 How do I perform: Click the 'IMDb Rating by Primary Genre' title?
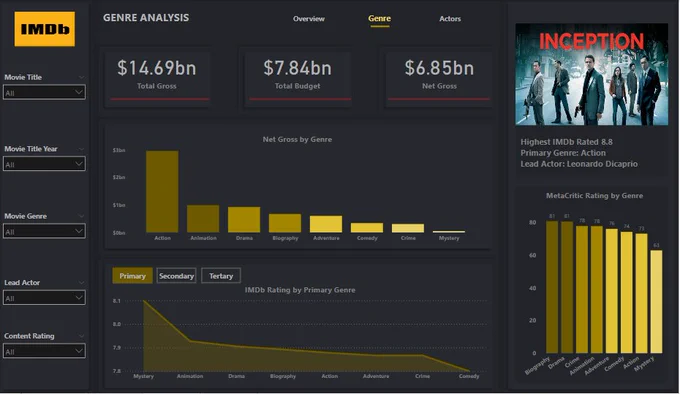click(300, 290)
